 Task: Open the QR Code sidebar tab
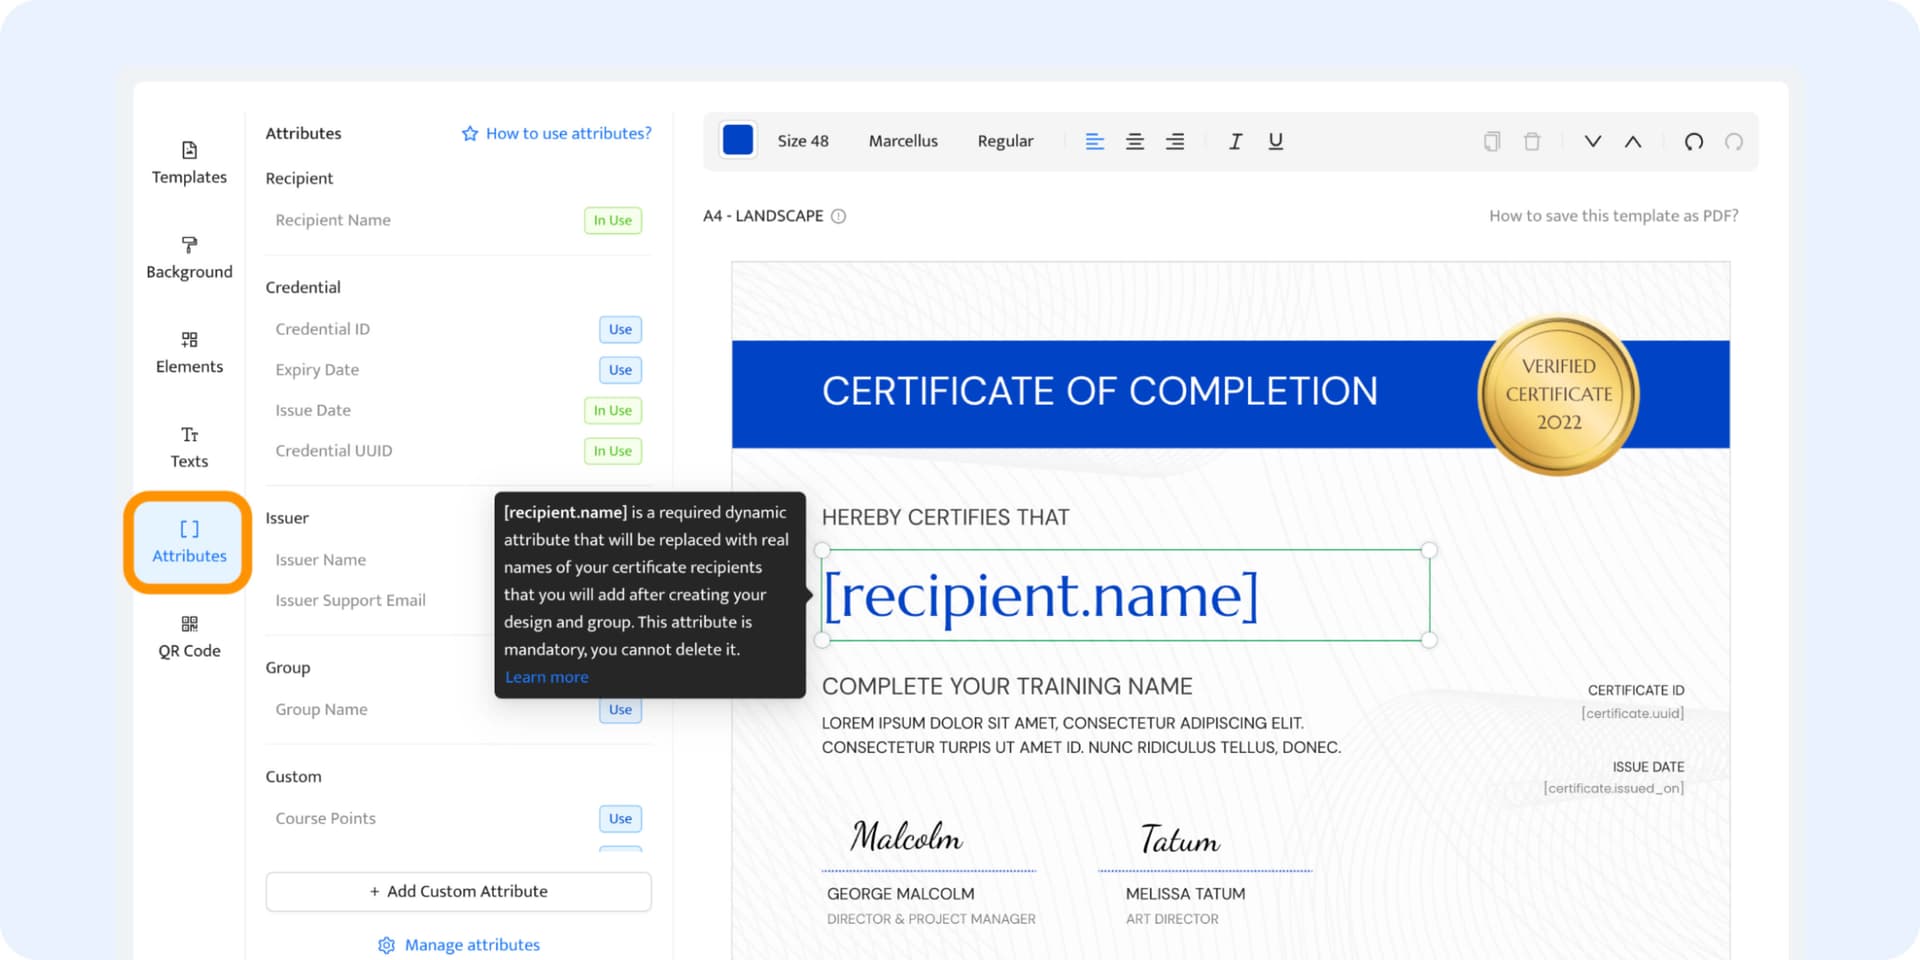189,637
